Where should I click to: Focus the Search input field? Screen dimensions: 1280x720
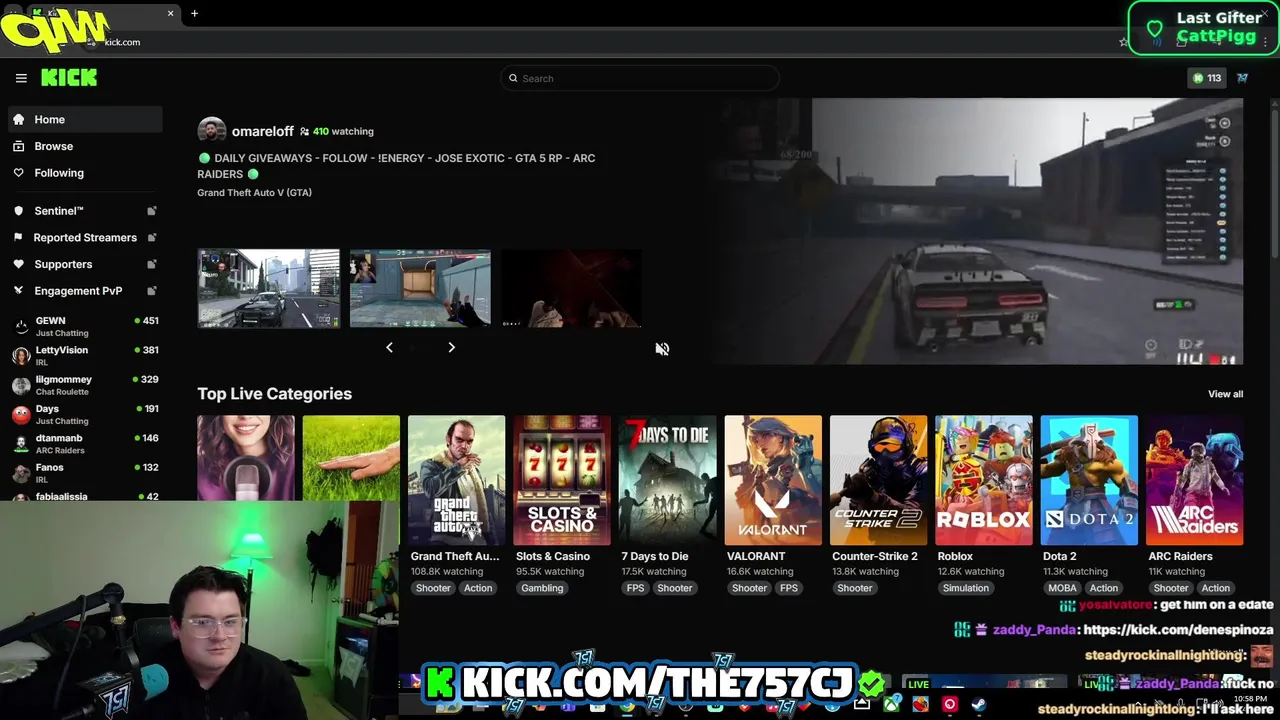pyautogui.click(x=640, y=78)
